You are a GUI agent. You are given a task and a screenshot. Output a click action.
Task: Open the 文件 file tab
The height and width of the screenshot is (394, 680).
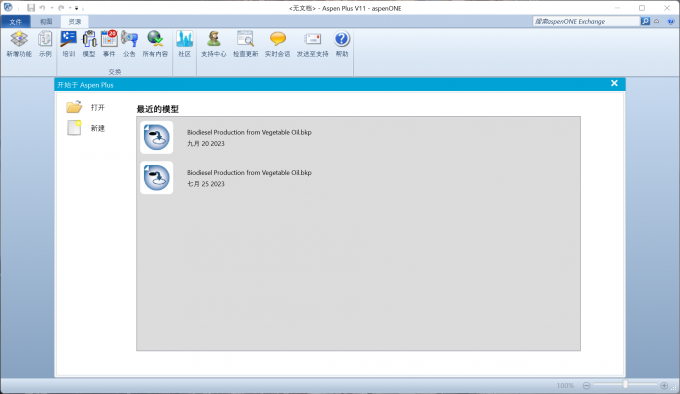click(x=16, y=21)
